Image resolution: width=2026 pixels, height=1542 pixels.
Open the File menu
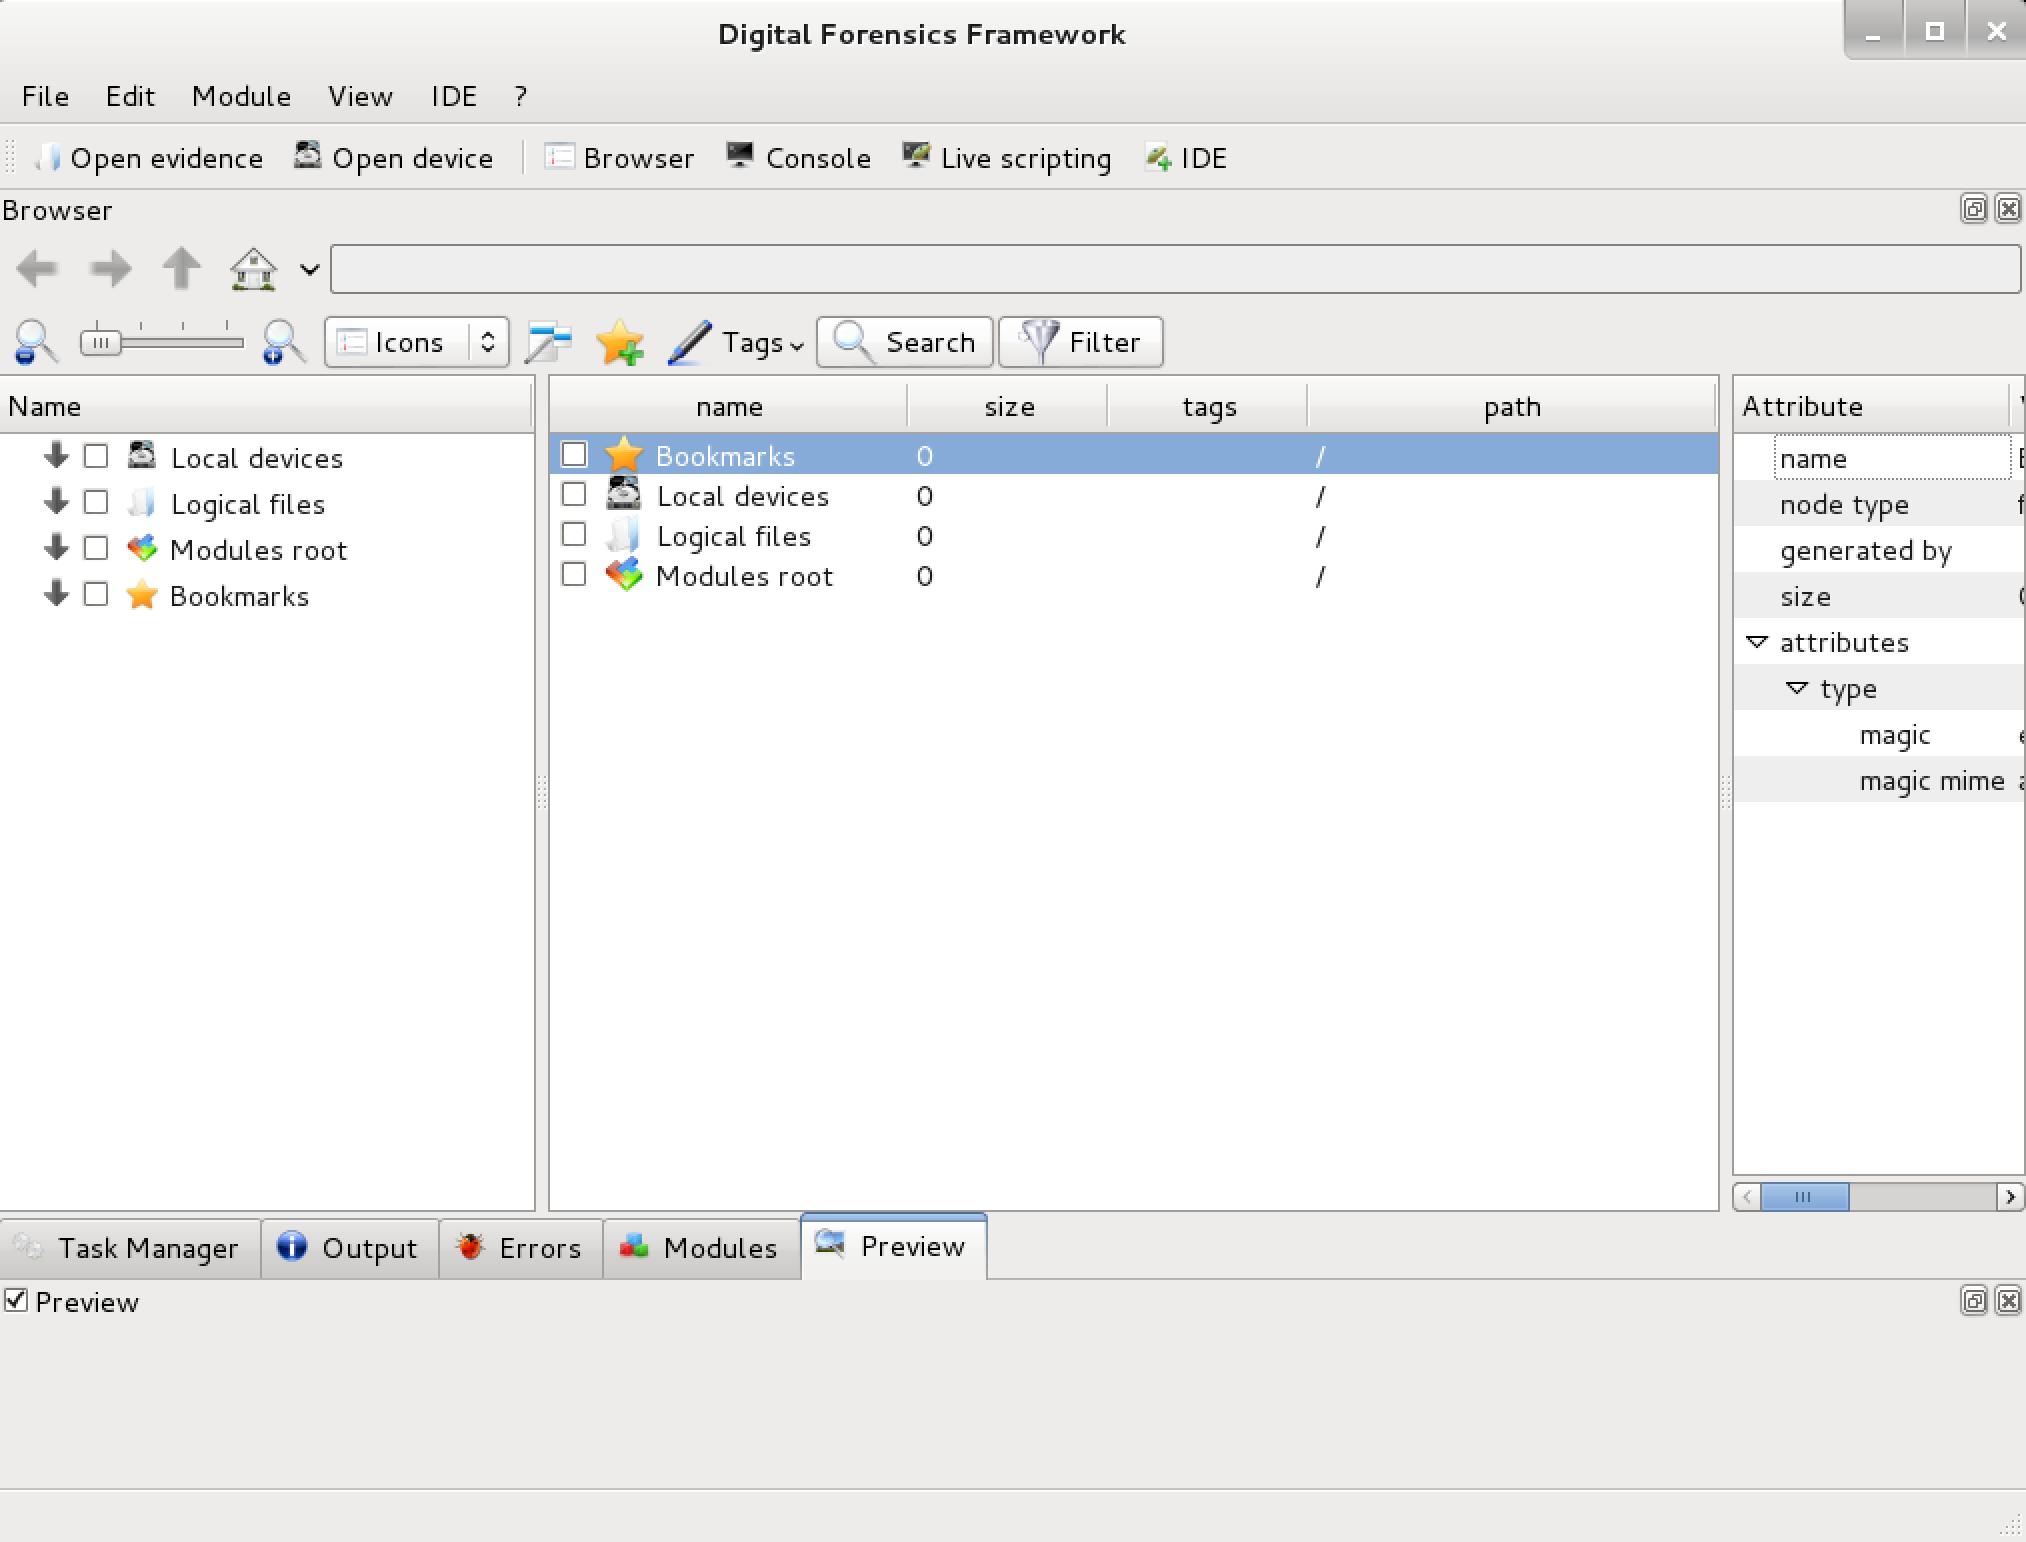pos(45,96)
